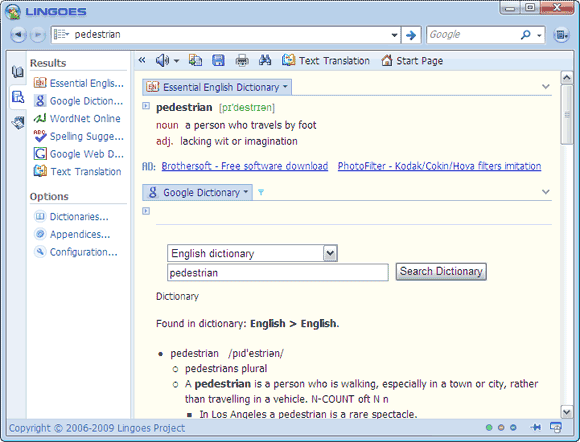580x442 pixels.
Task: Click the Text Translation toolbar button
Action: click(x=326, y=60)
